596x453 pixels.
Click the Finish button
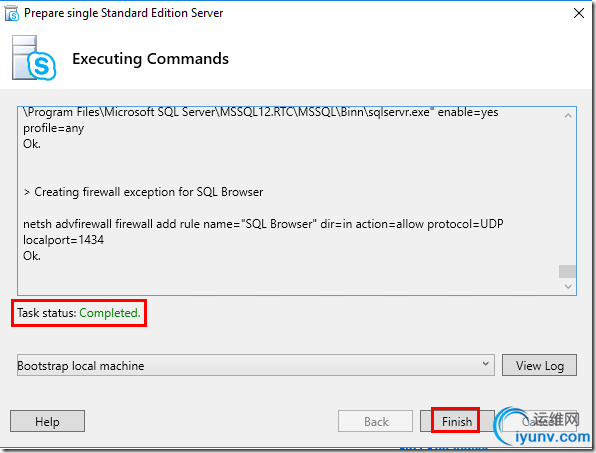click(457, 421)
